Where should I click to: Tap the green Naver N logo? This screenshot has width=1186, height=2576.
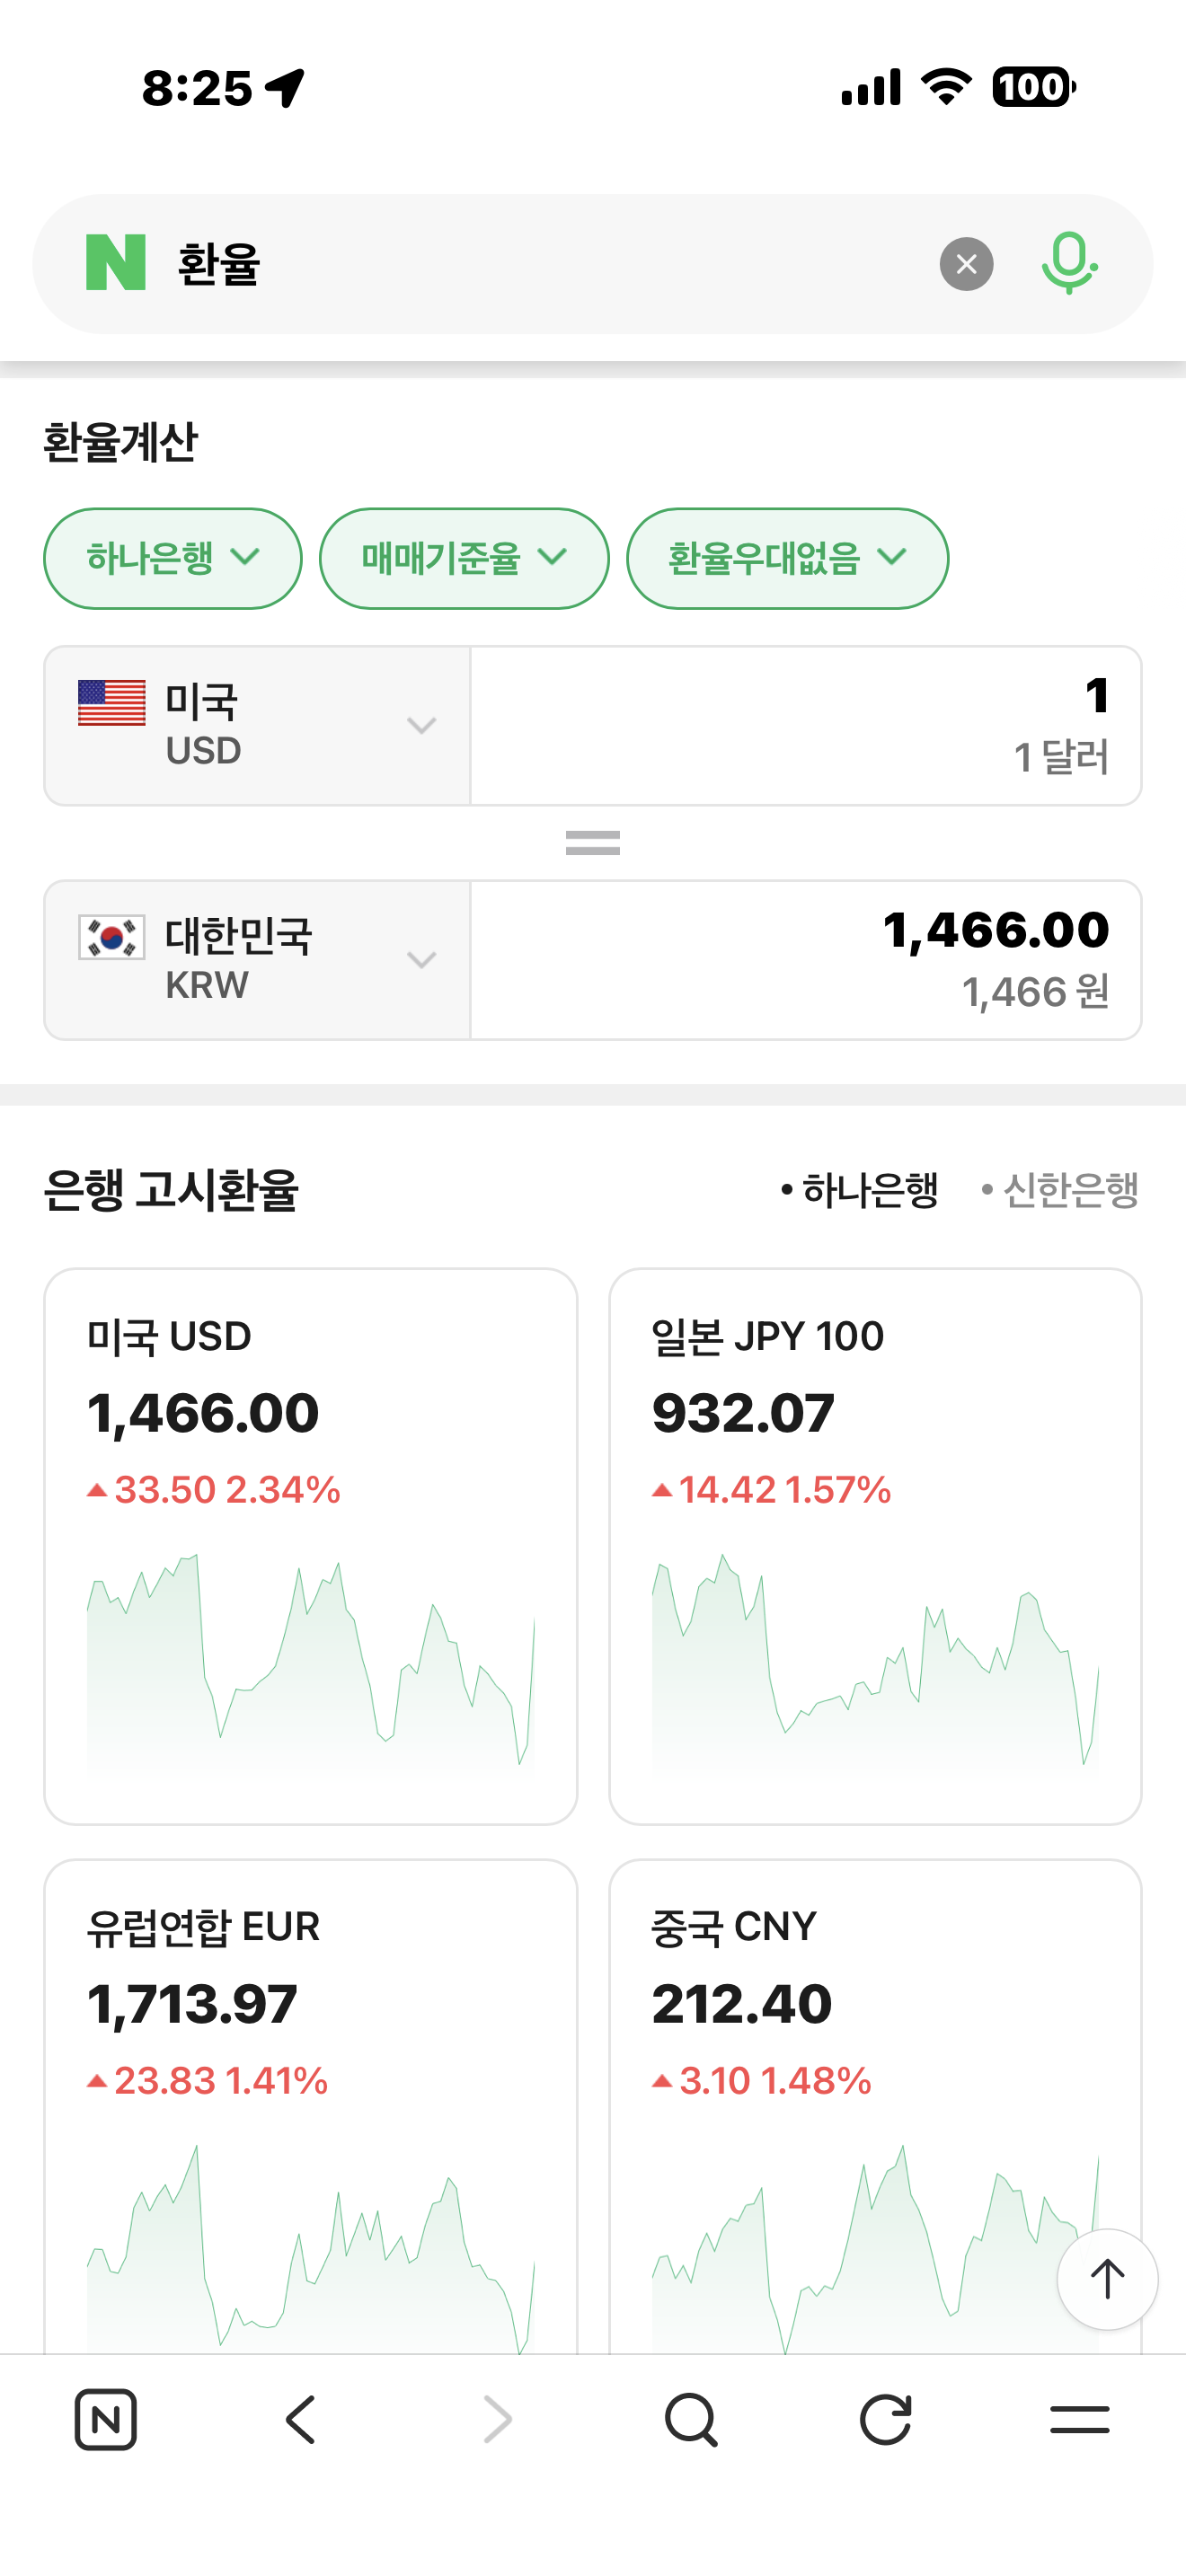coord(116,263)
